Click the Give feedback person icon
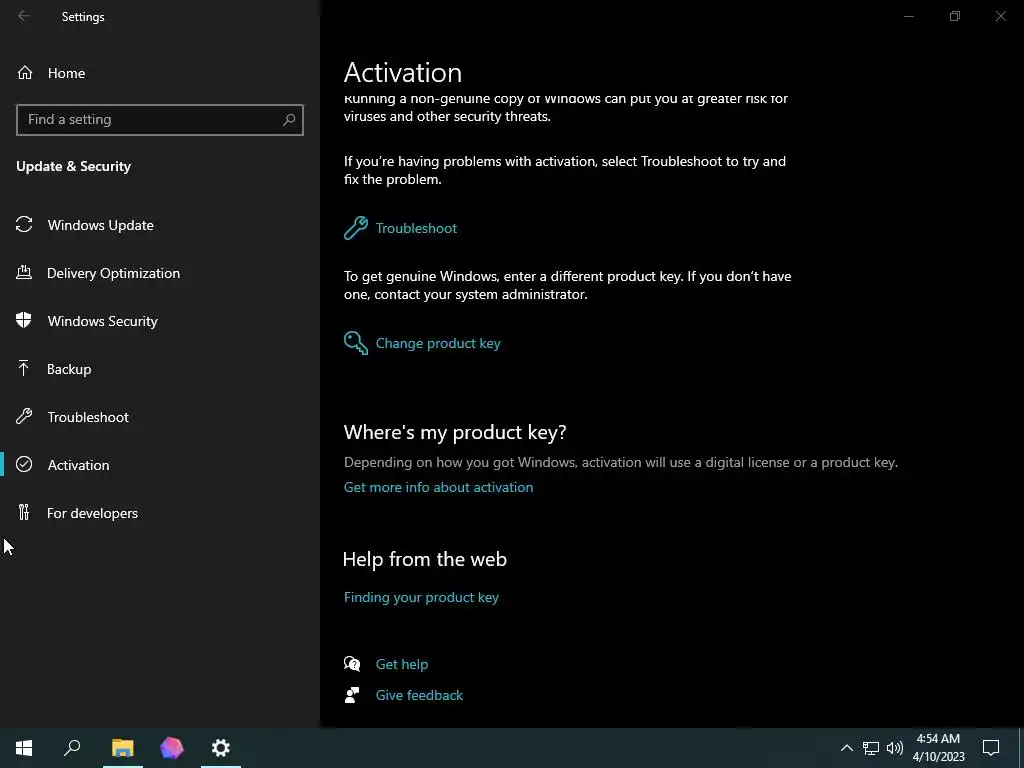 pos(352,695)
